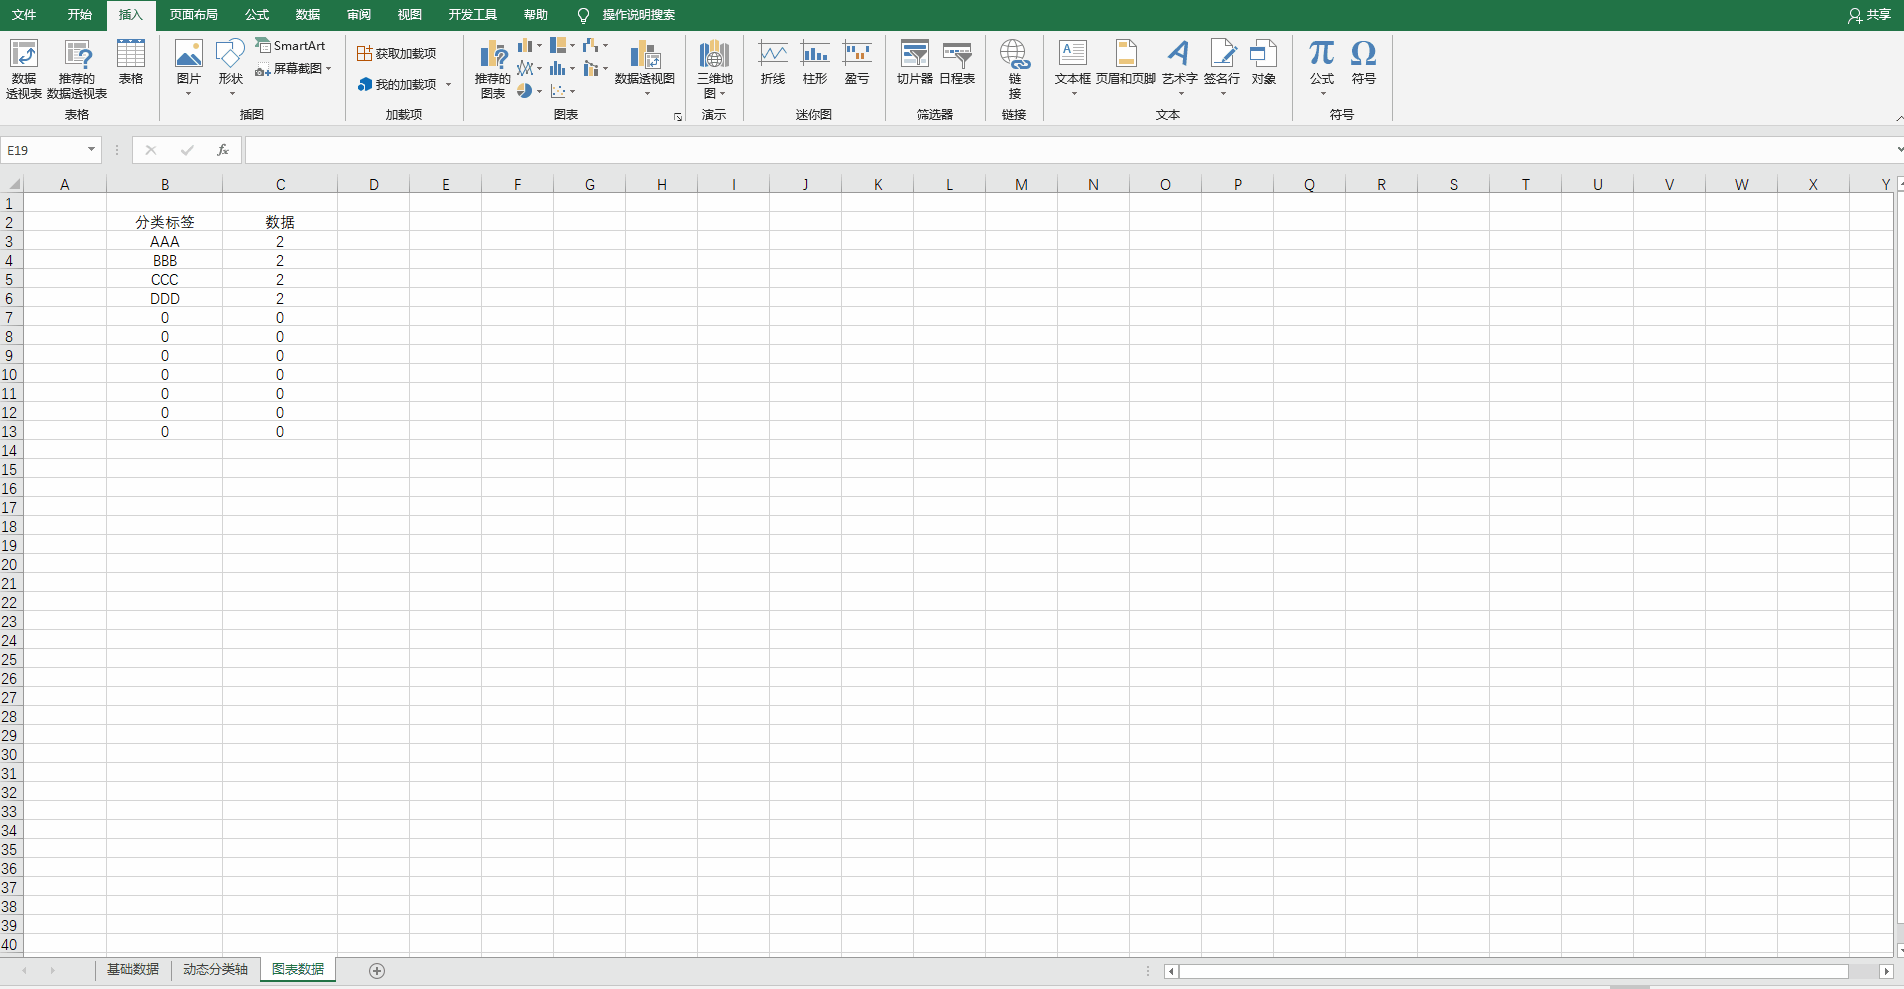Click the horizontal scrollbar right arrow

1886,971
